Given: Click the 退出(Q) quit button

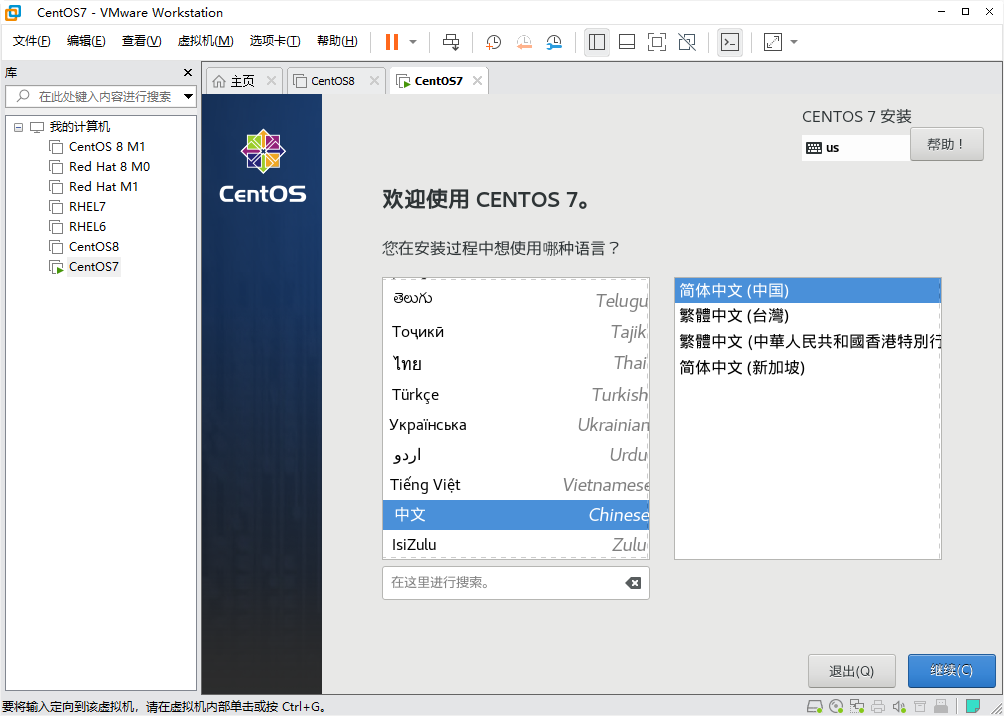Looking at the screenshot, I should [x=851, y=671].
